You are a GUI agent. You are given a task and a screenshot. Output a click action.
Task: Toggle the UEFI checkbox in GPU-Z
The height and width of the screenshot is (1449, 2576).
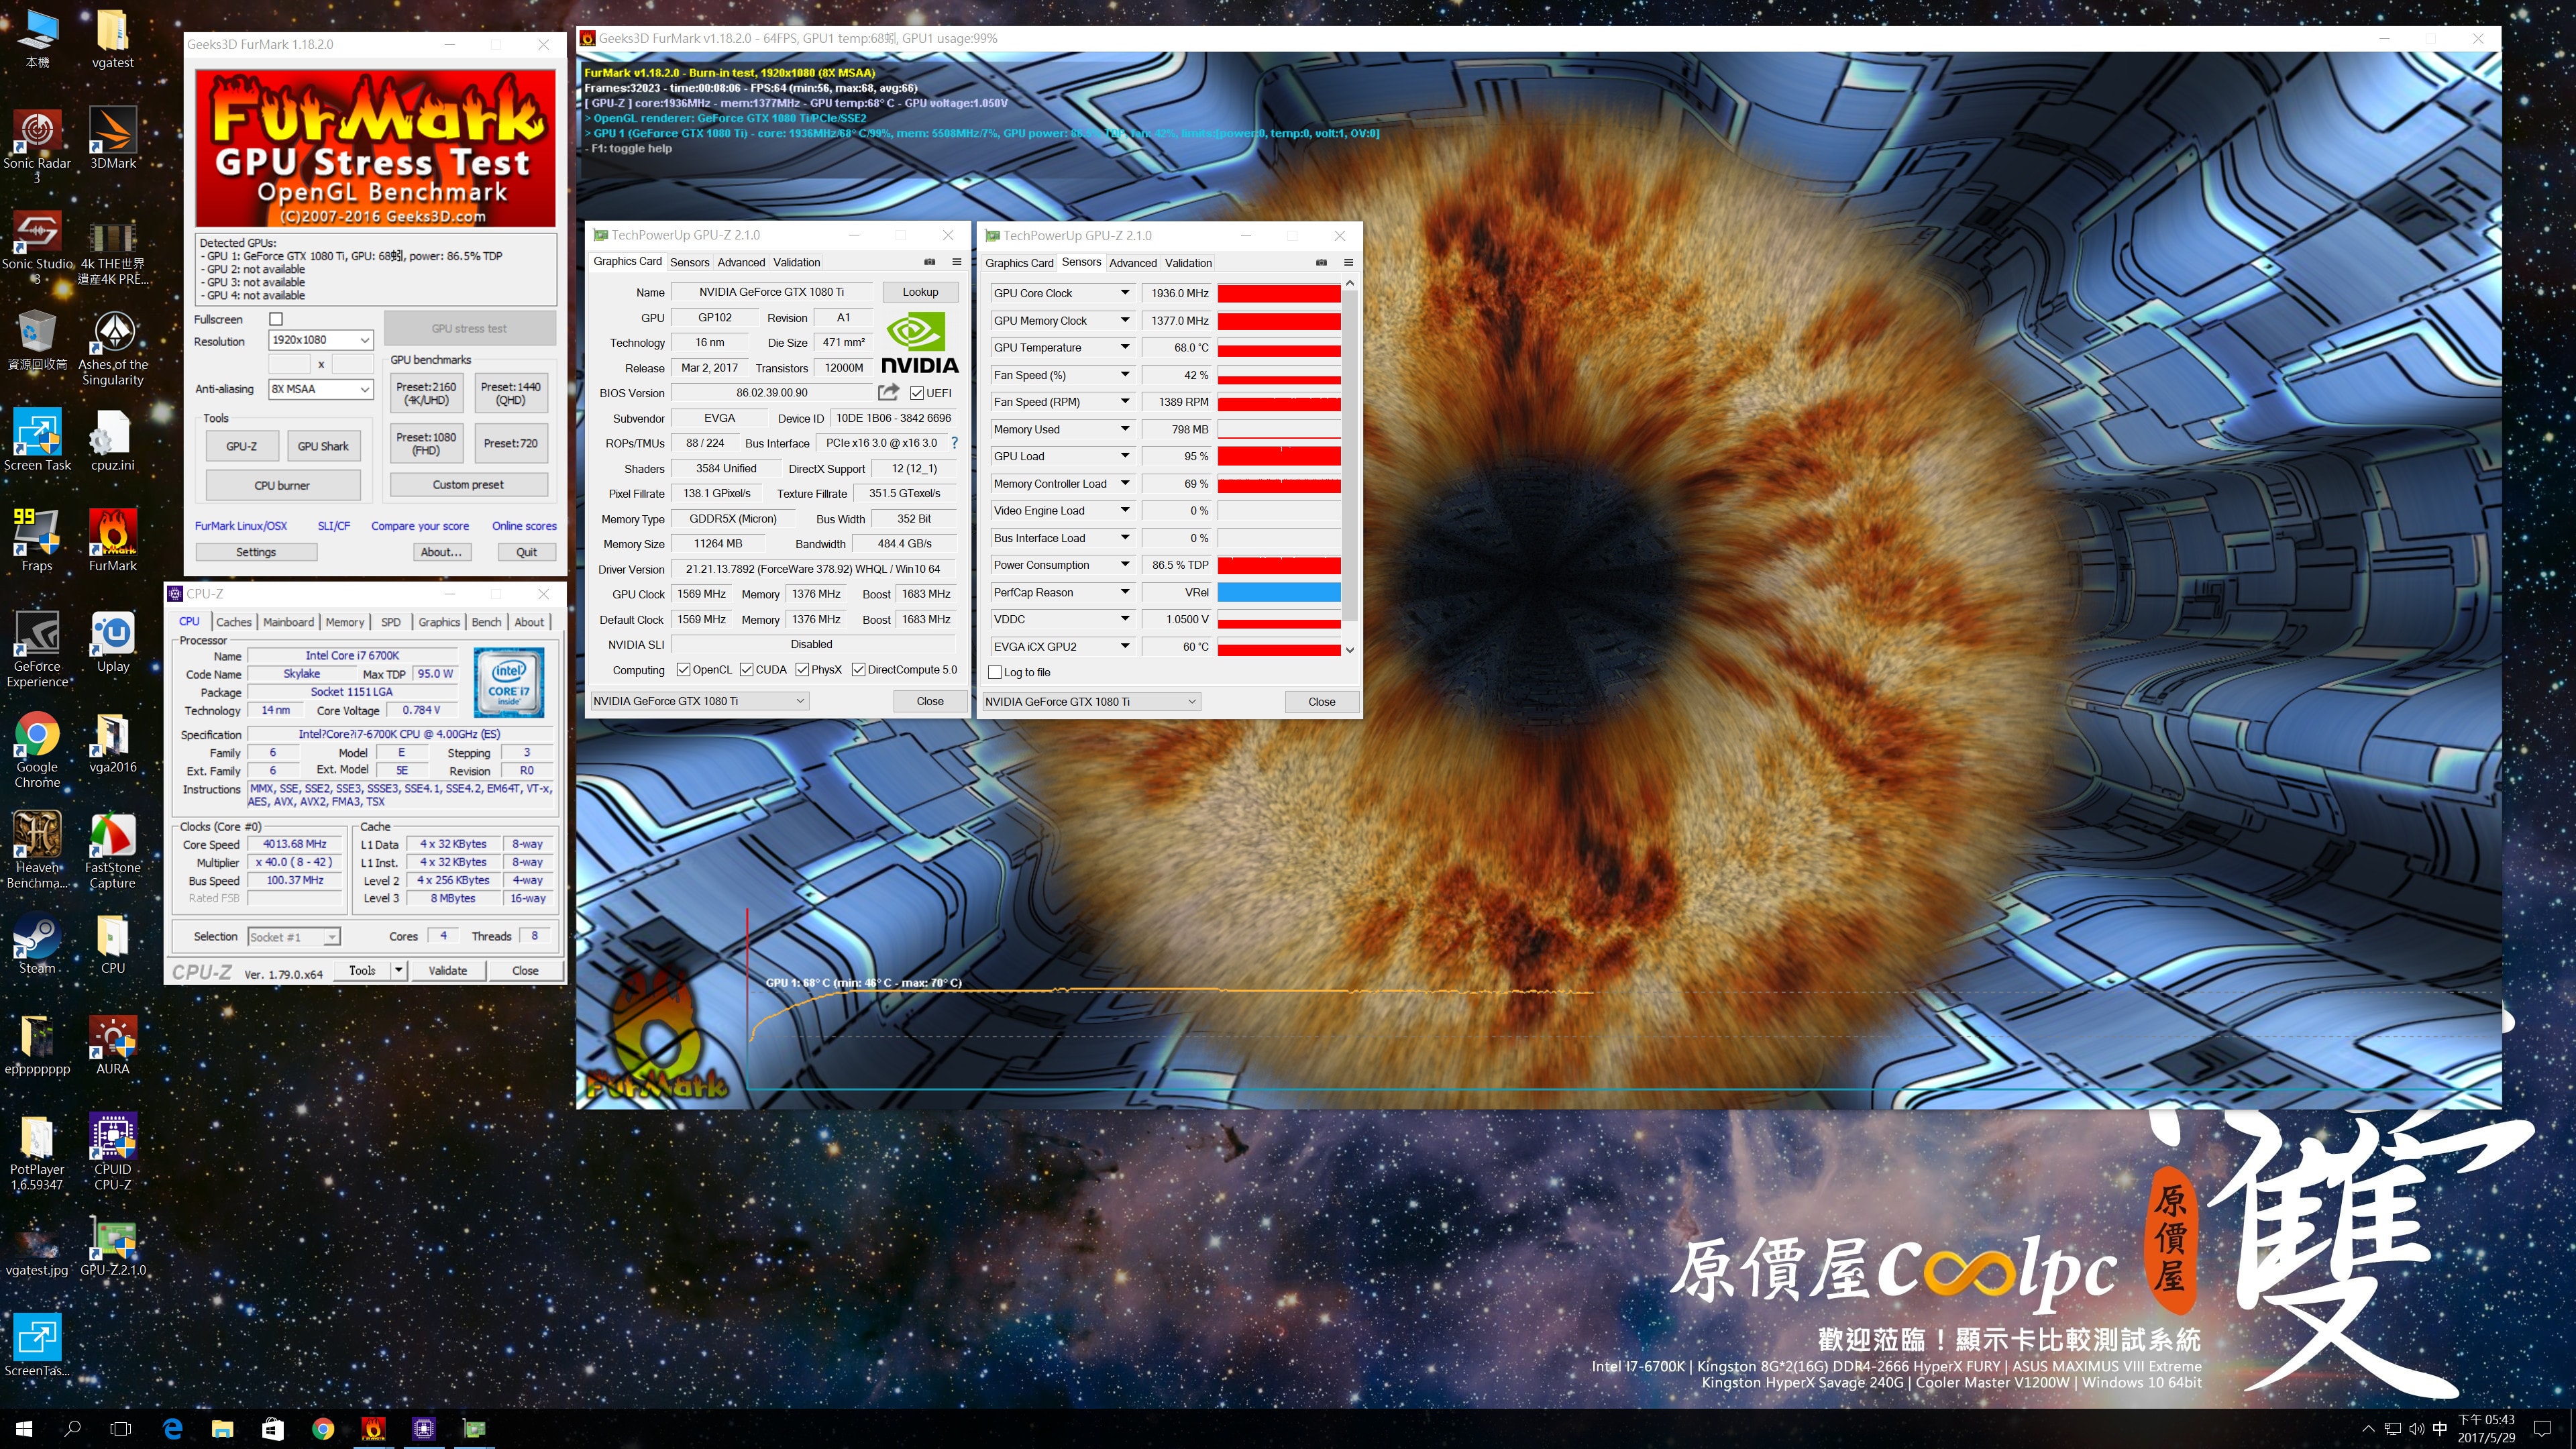point(917,393)
